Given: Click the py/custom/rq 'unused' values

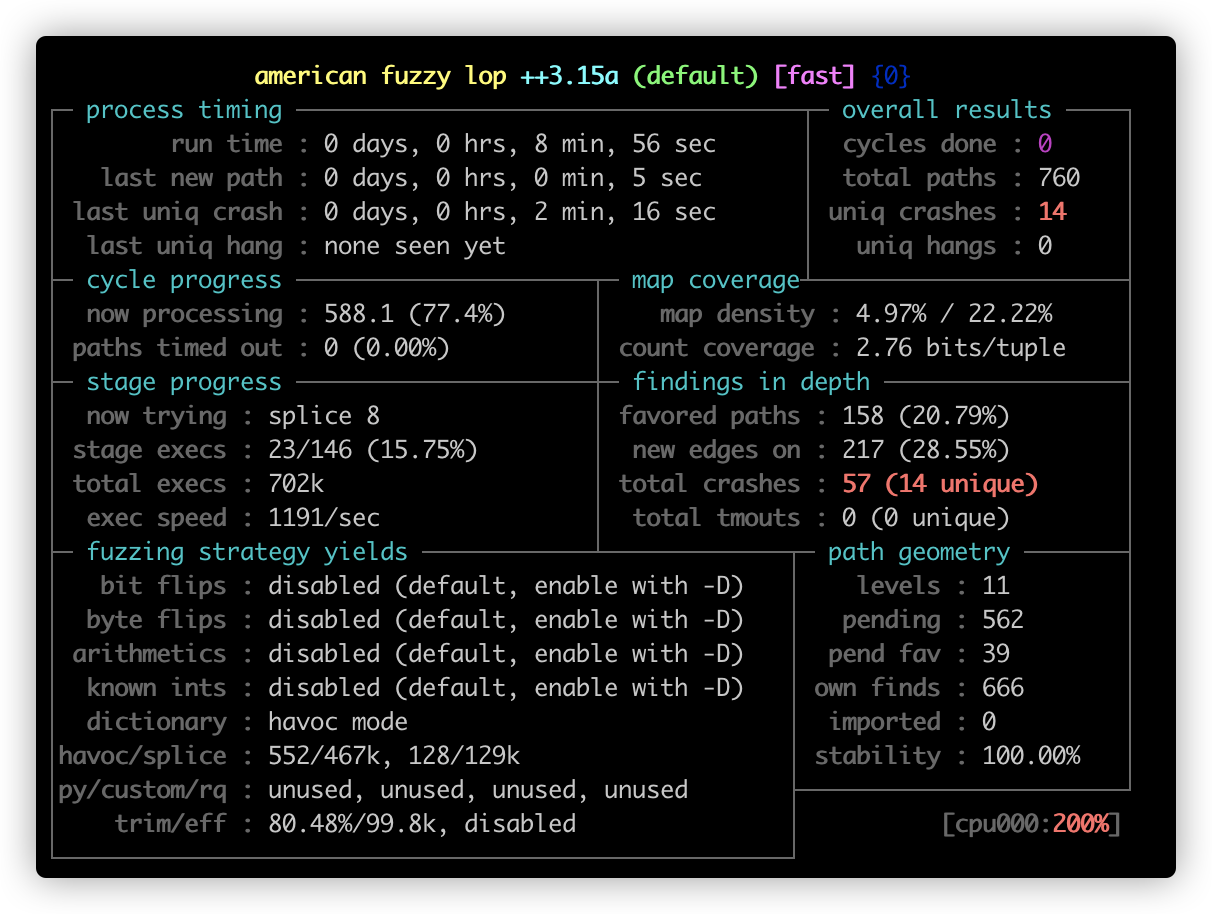Looking at the screenshot, I should coord(479,790).
